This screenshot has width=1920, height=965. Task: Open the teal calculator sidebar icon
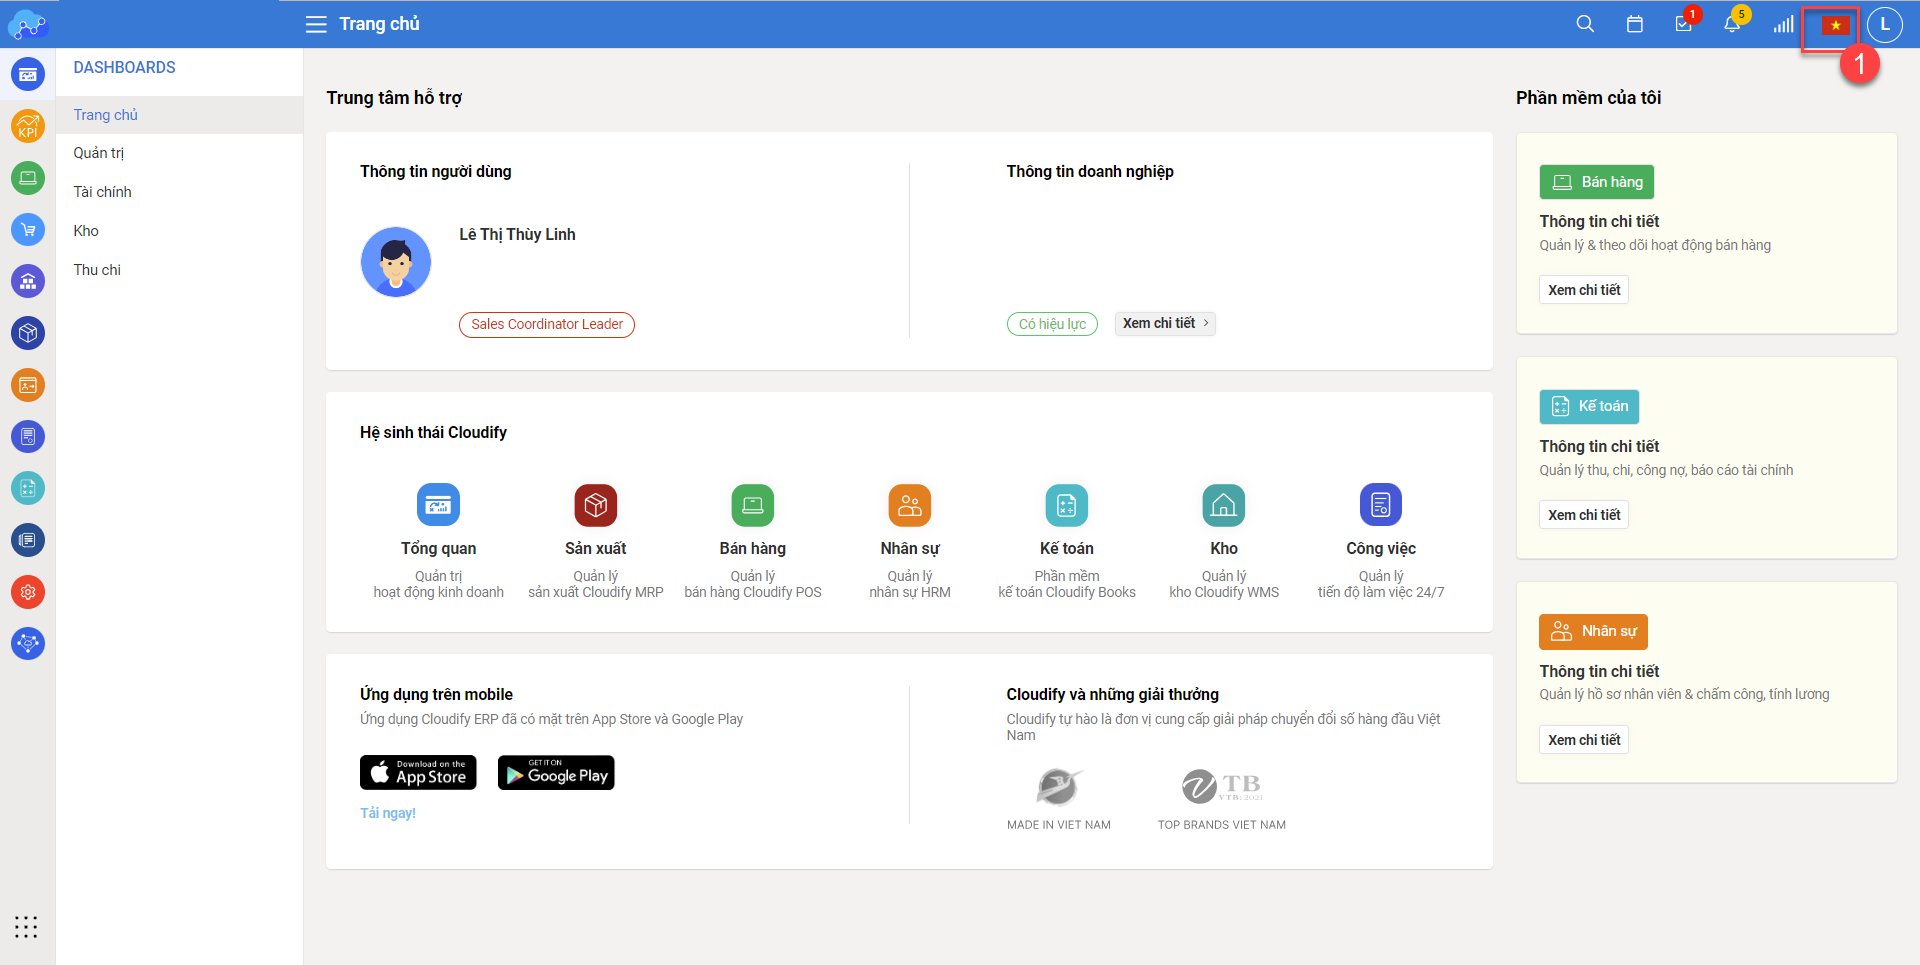(28, 488)
